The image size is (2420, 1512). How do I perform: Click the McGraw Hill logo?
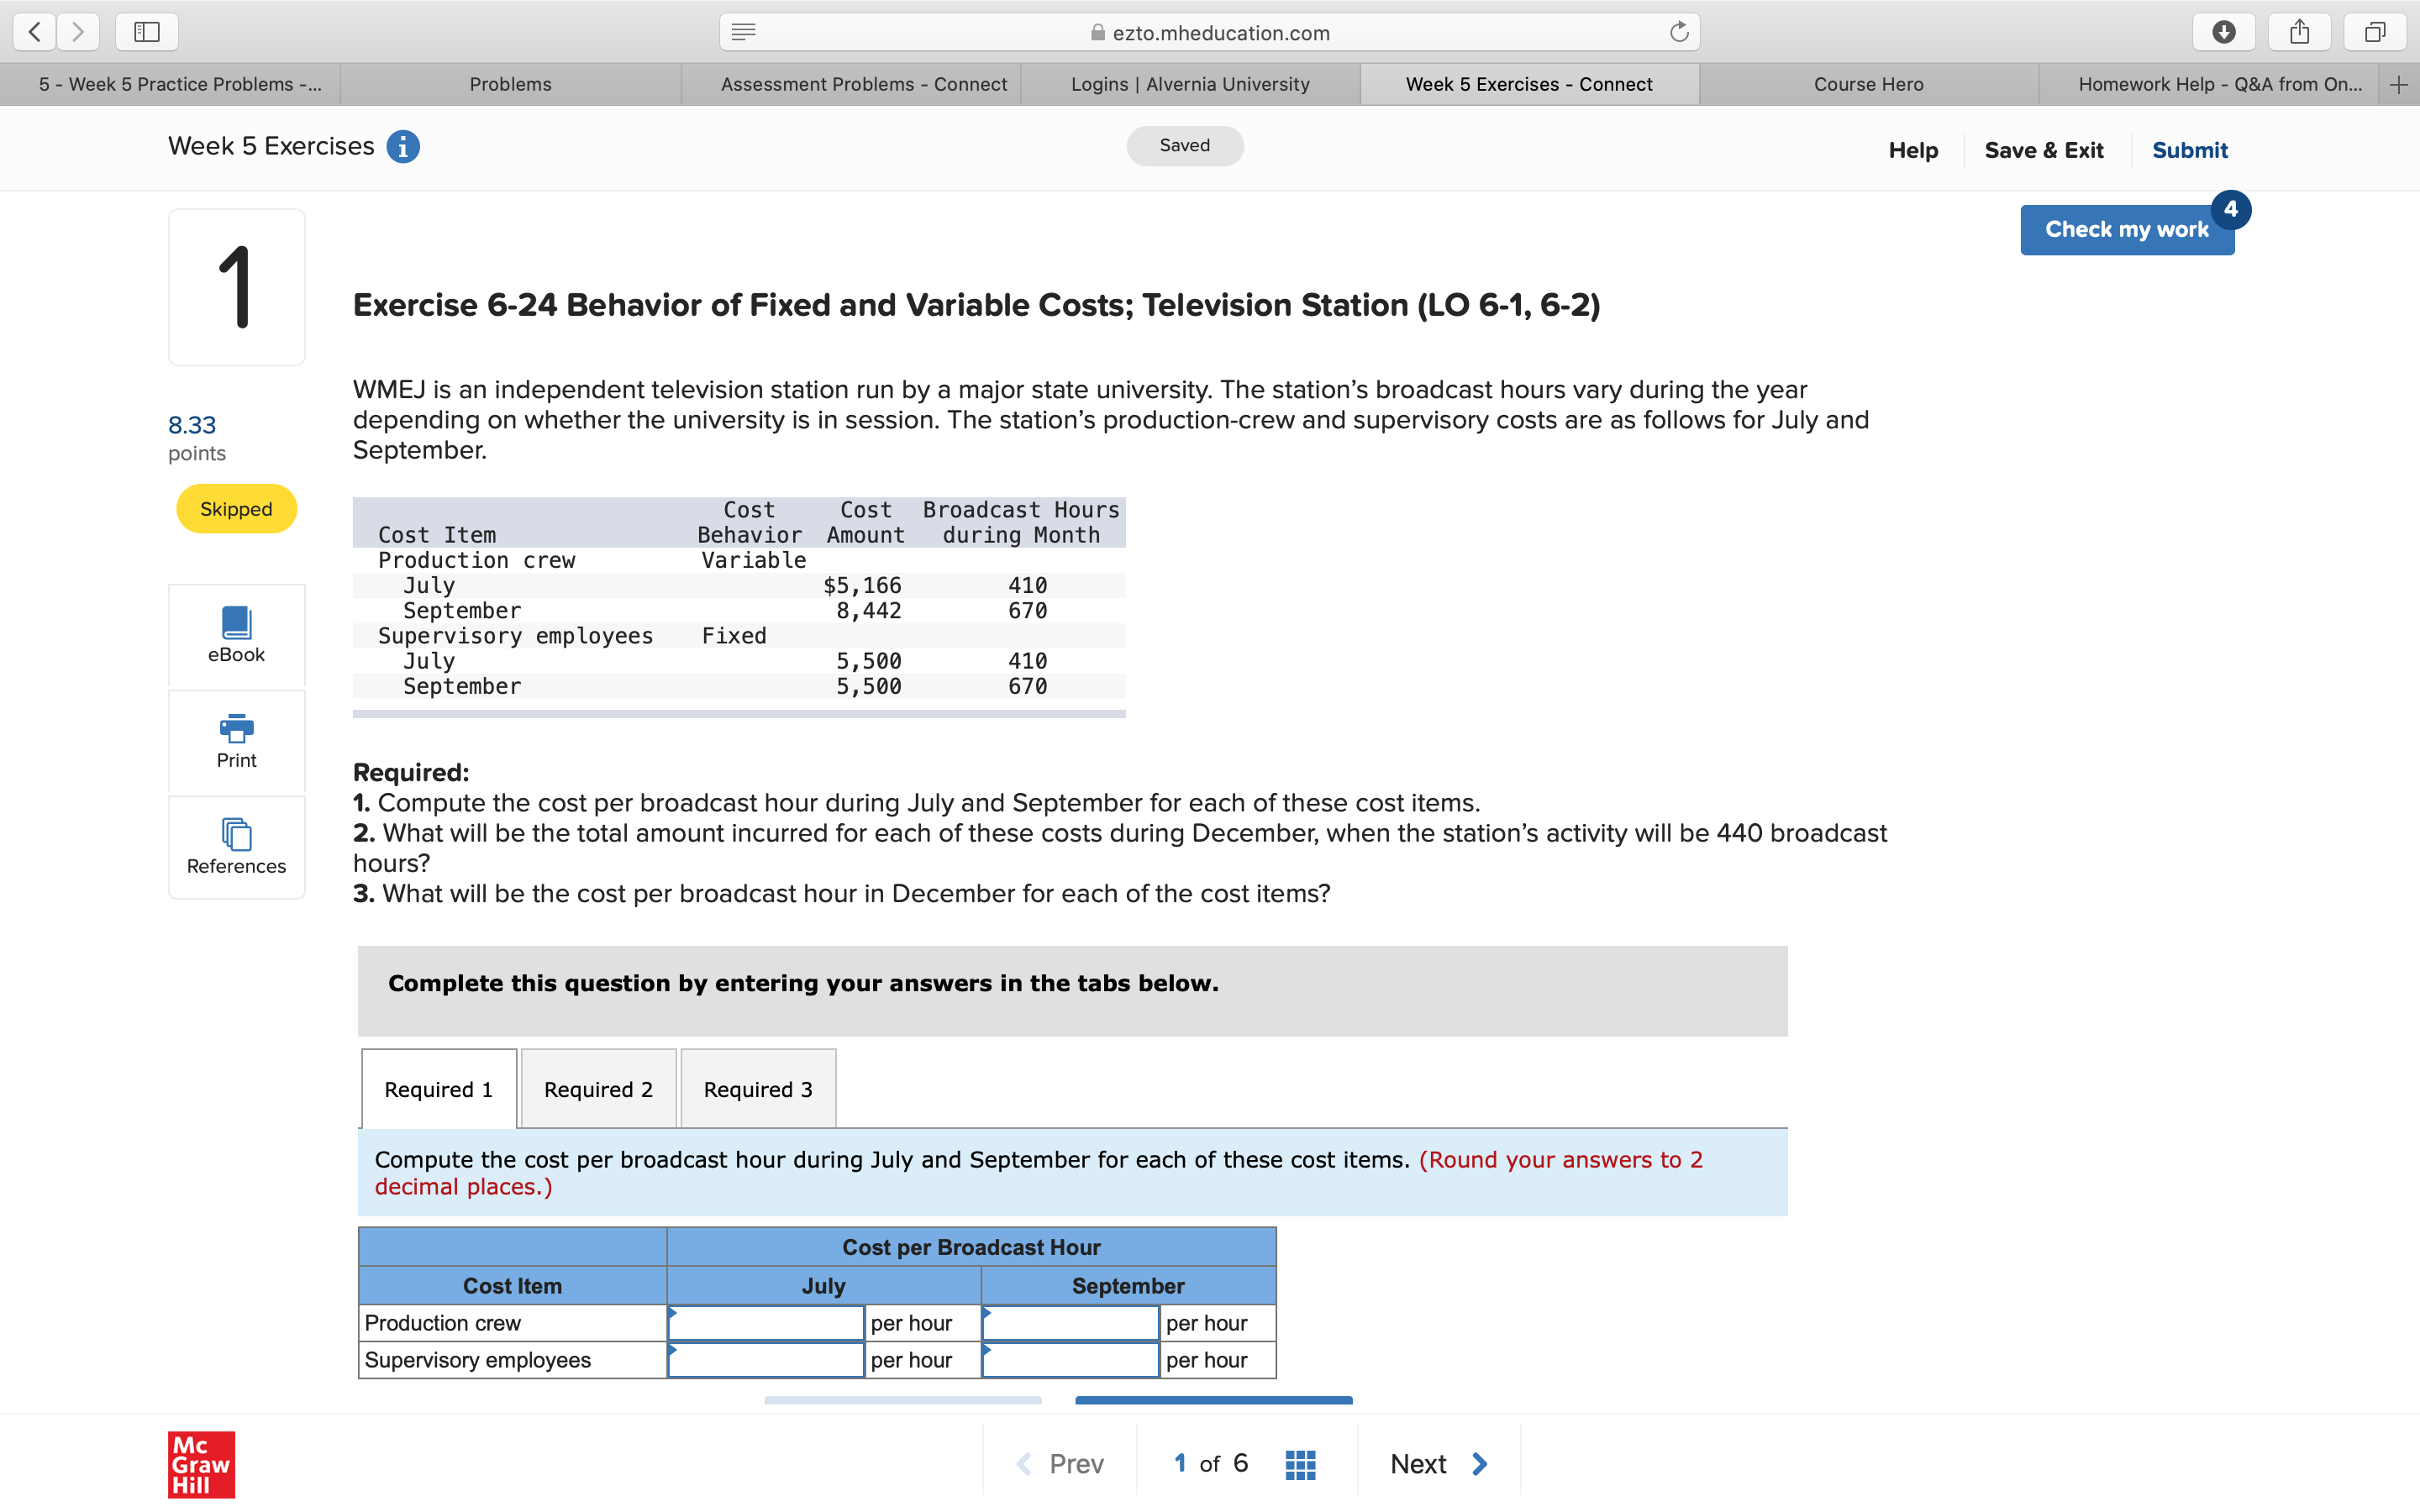point(200,1464)
